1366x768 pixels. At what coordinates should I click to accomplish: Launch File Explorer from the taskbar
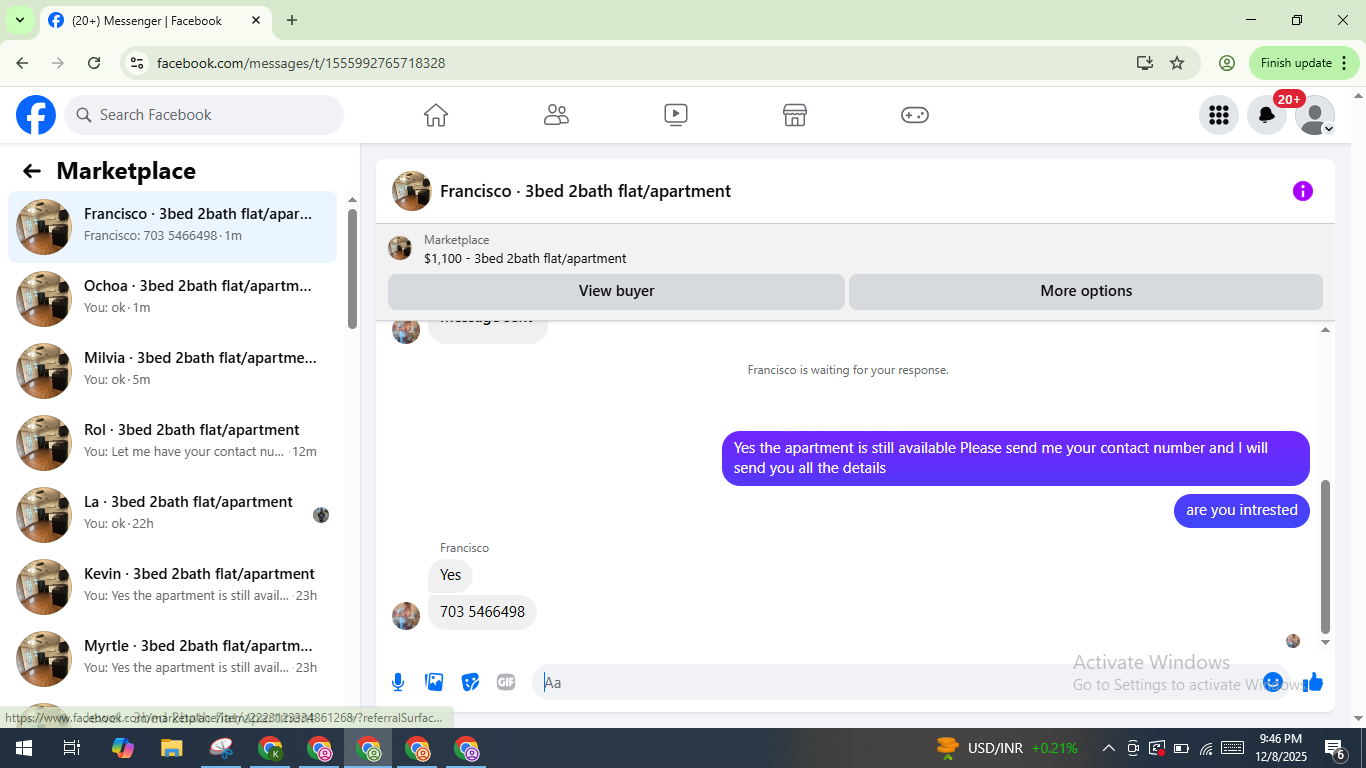coord(172,748)
